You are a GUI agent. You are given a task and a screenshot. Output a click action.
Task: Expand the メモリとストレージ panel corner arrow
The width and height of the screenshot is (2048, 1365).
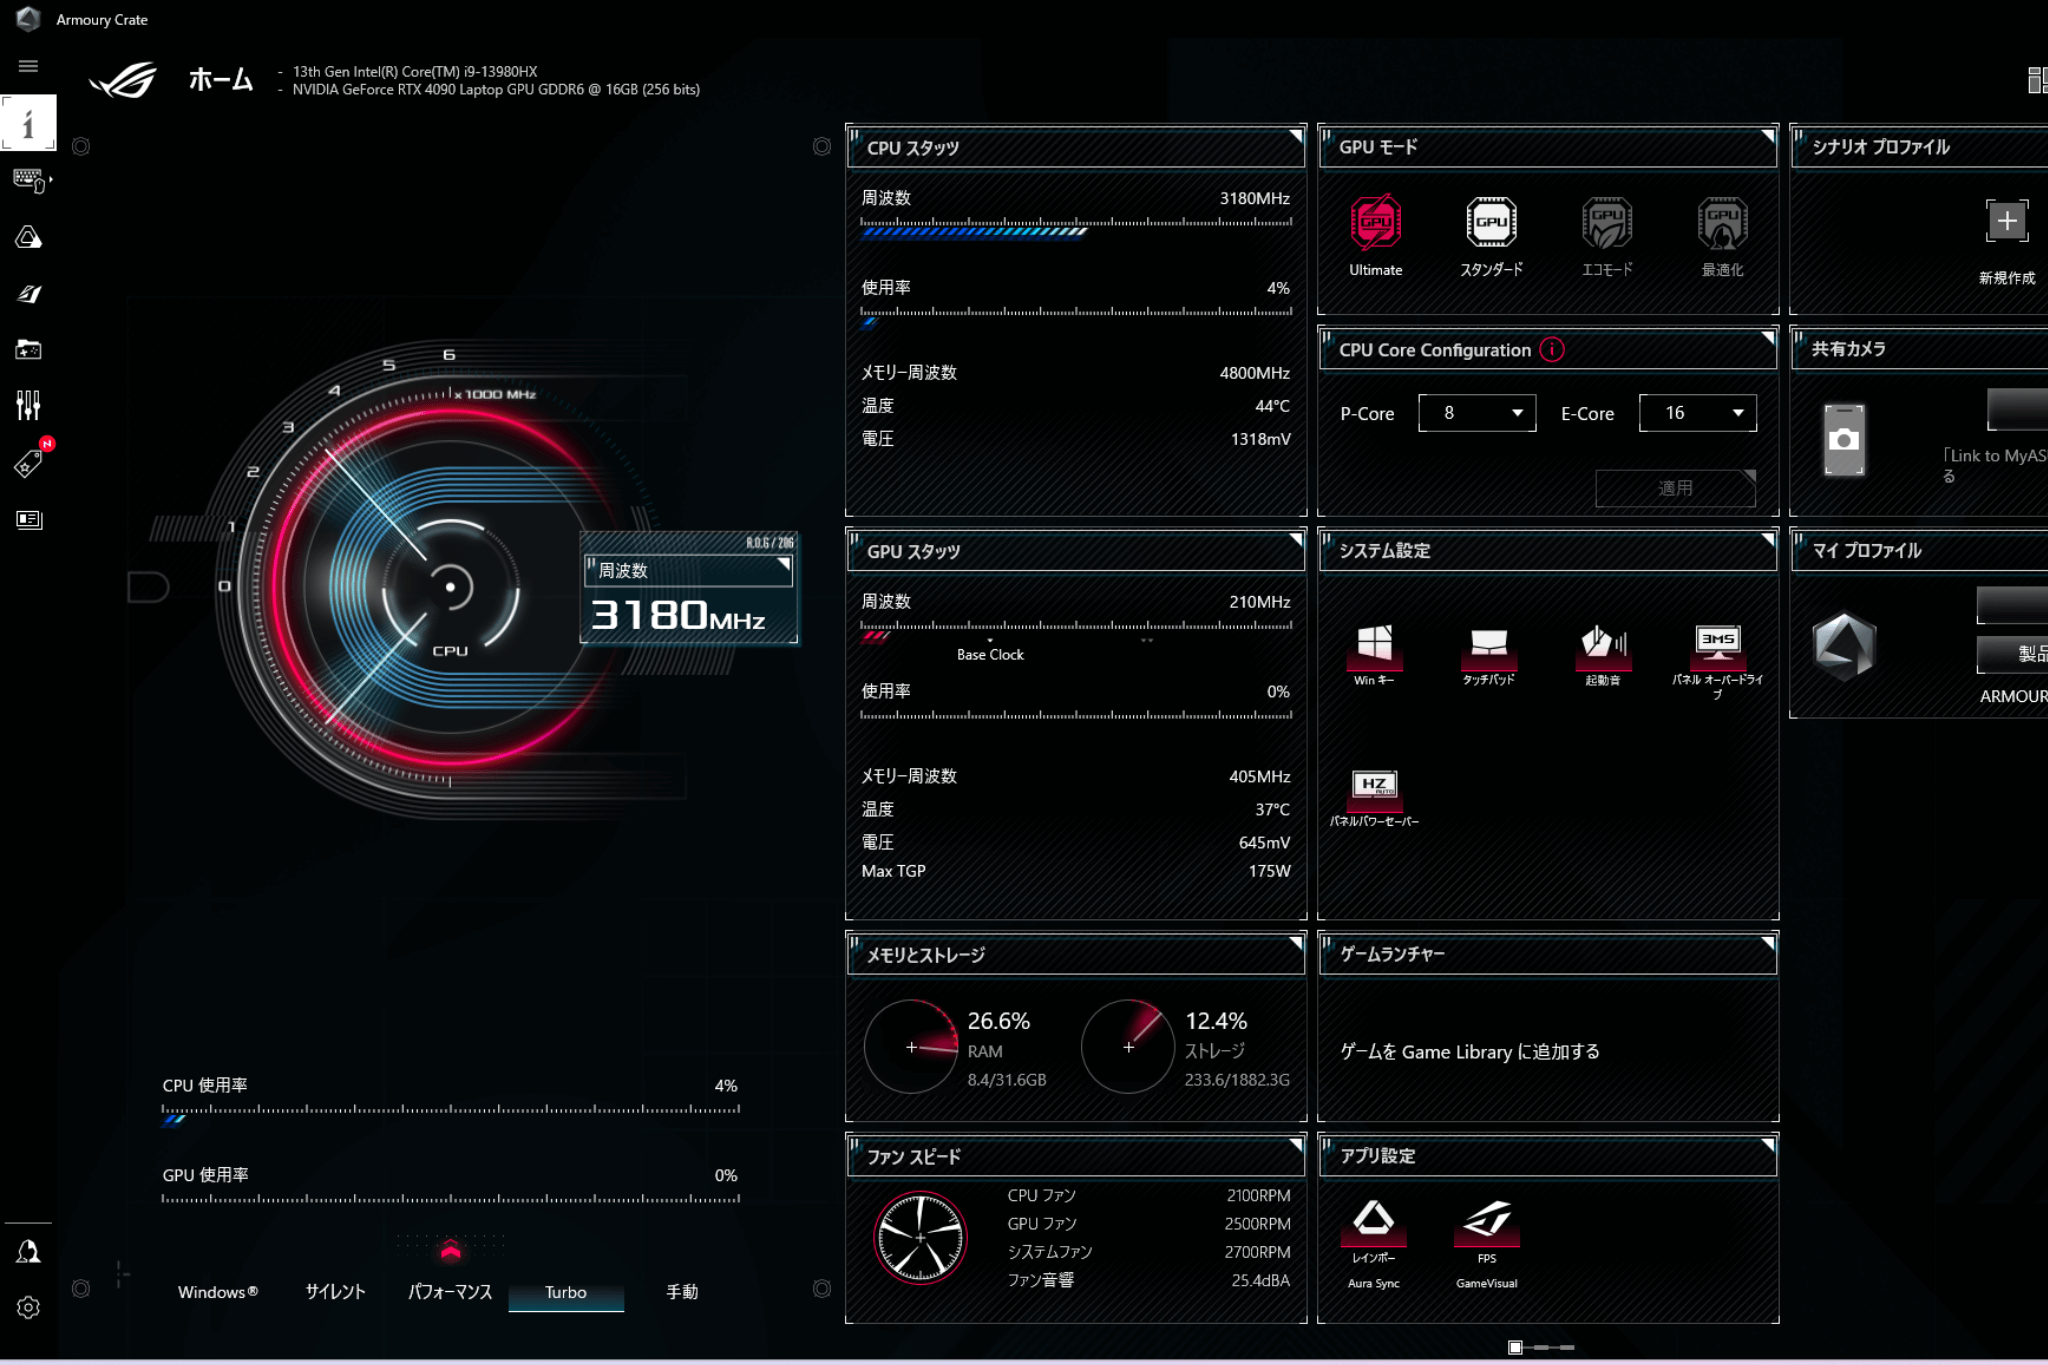(1295, 942)
